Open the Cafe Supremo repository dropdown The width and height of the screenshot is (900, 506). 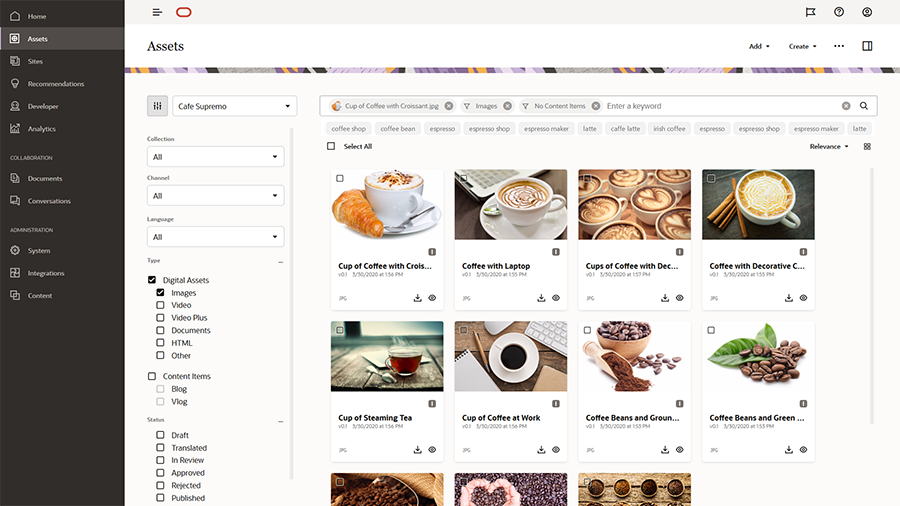tap(234, 106)
